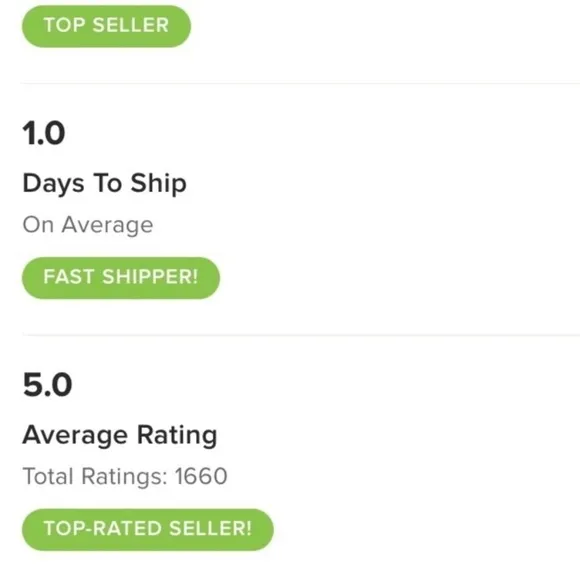This screenshot has height=580, width=580.
Task: Click the 1660 ratings count number
Action: [201, 476]
